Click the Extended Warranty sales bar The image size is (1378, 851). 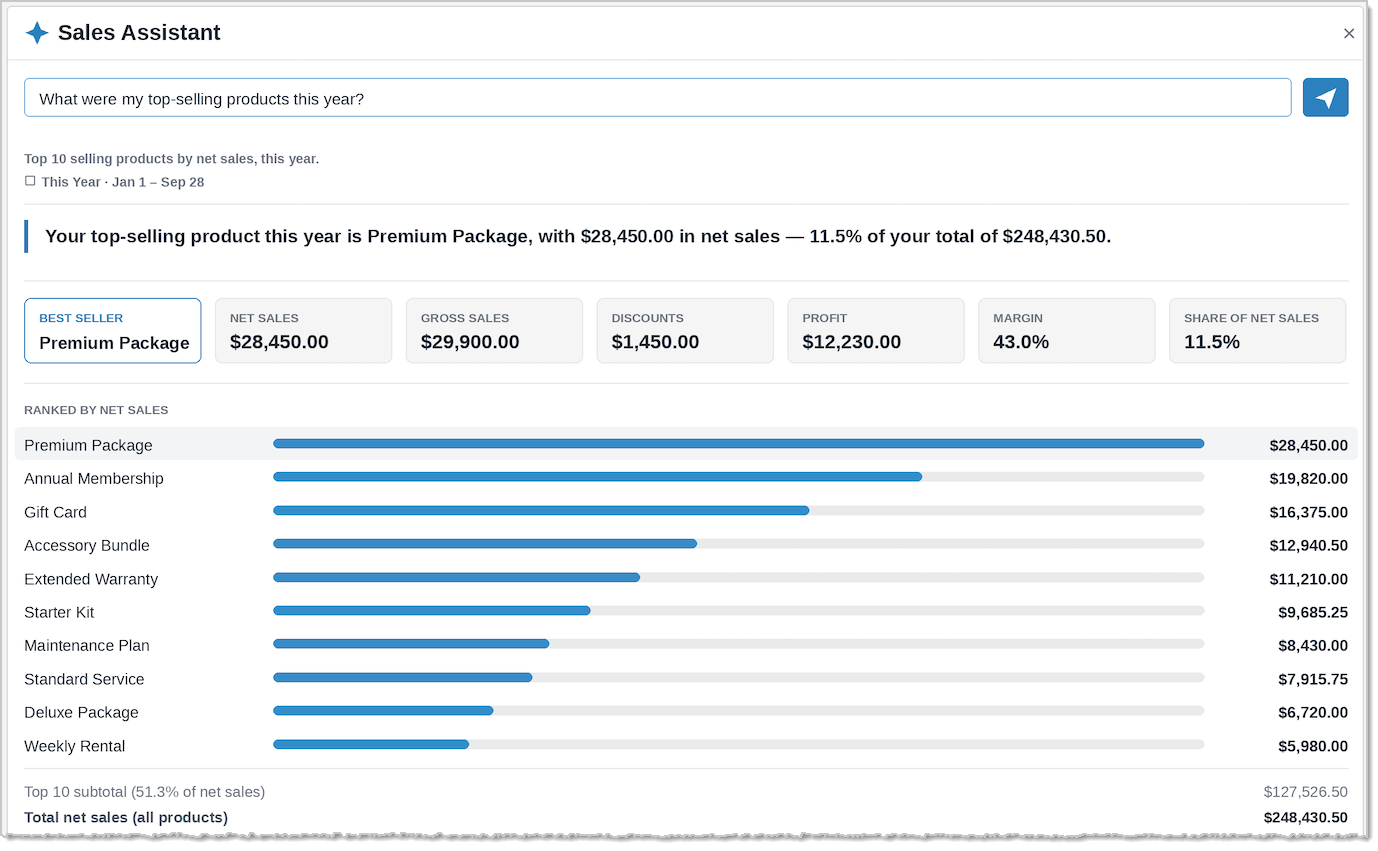(x=456, y=577)
